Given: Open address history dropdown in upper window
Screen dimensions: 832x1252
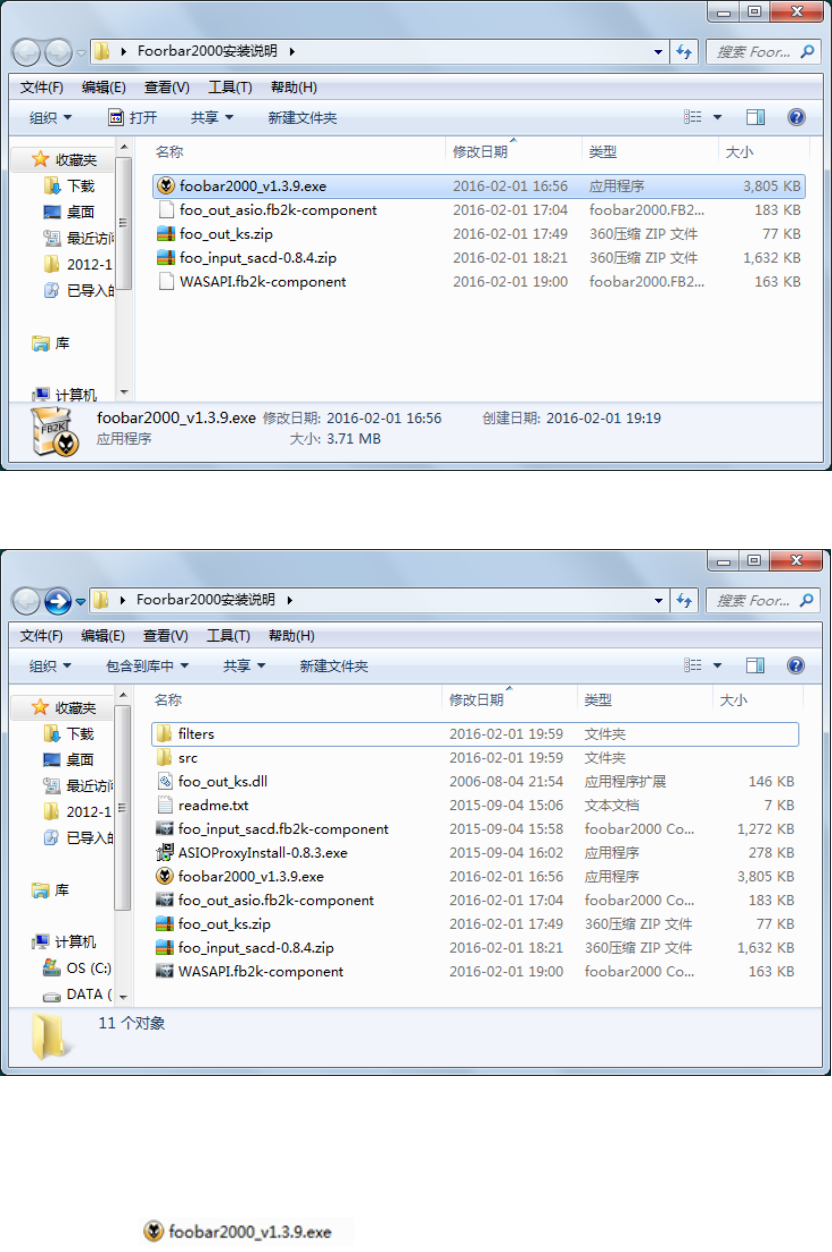Looking at the screenshot, I should tap(658, 52).
